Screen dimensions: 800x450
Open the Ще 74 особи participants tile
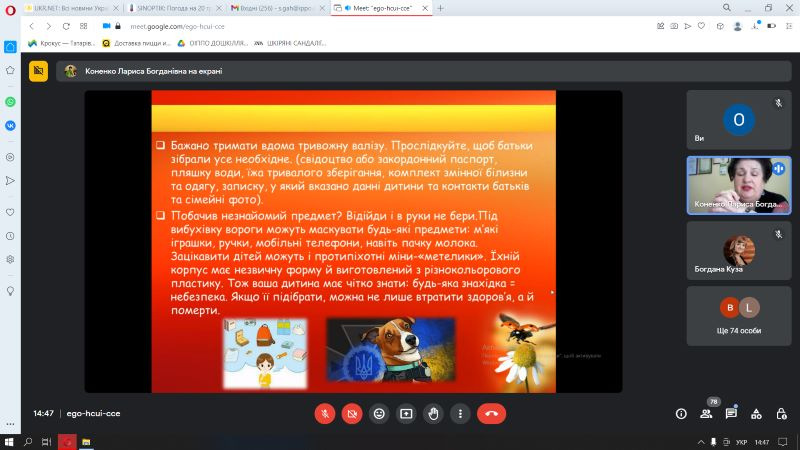point(739,316)
